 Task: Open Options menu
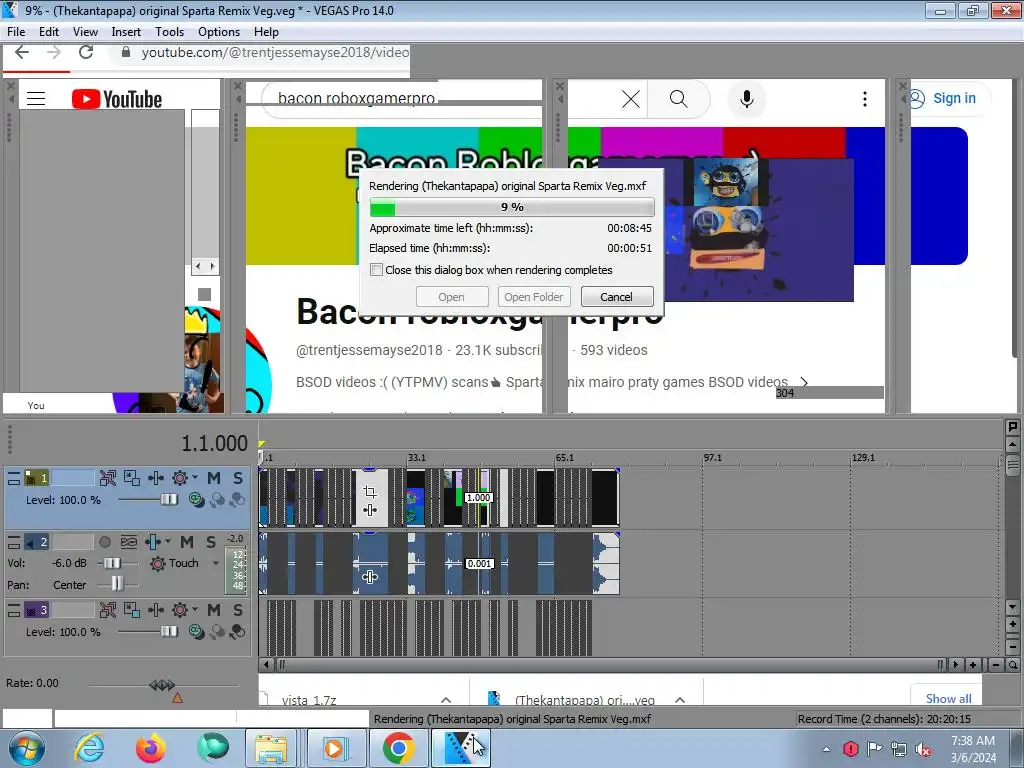[x=219, y=32]
